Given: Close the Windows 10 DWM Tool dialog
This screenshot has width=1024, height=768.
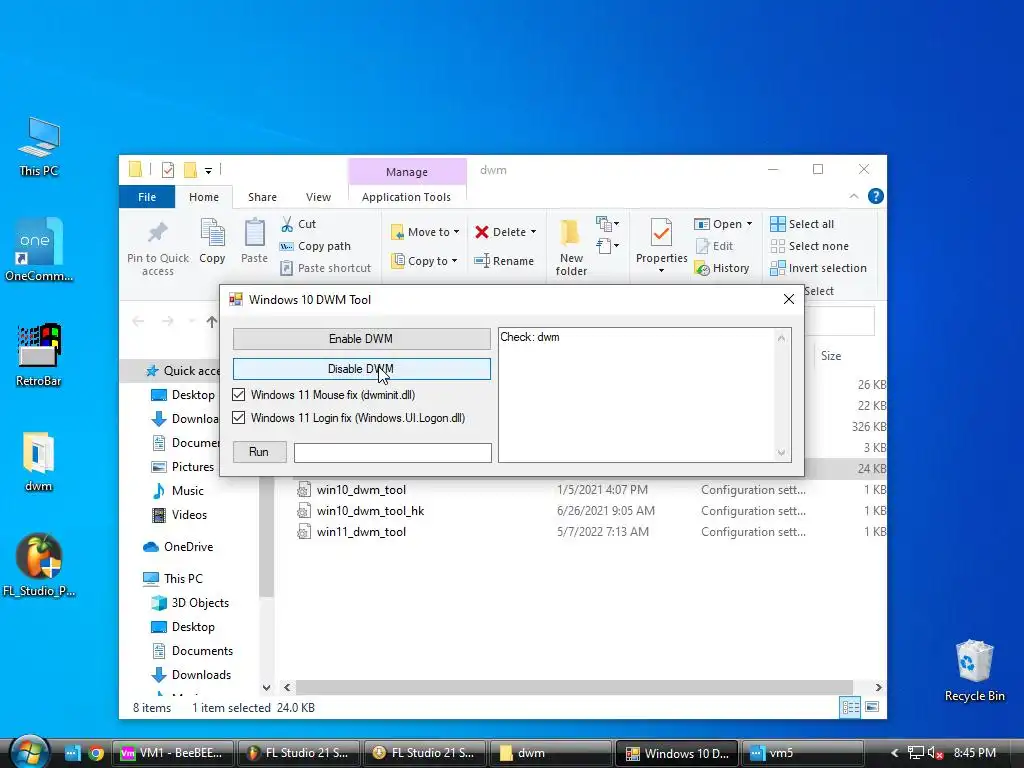Looking at the screenshot, I should coord(788,299).
